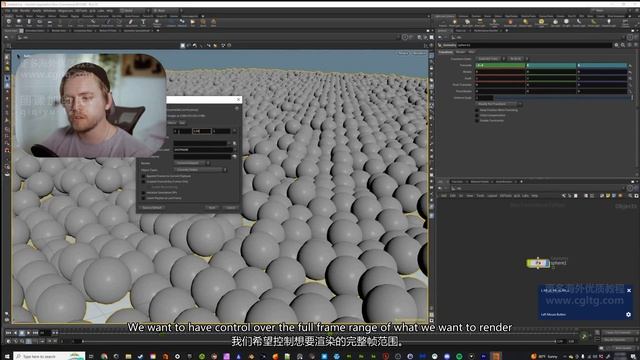Enable Child Compensation checkbox
The image size is (640, 360).
click(x=477, y=115)
